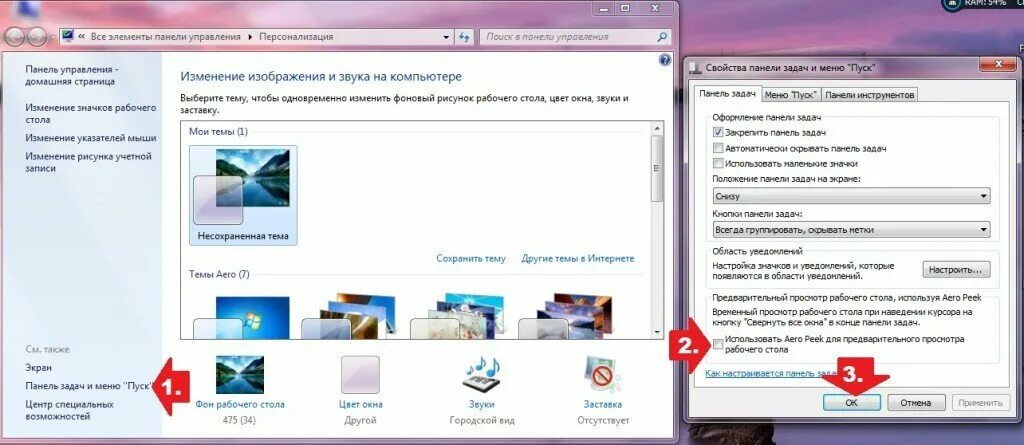The width and height of the screenshot is (1024, 445).
Task: Open Изменение рисунка учетной записи link
Action: pyautogui.click(x=88, y=162)
